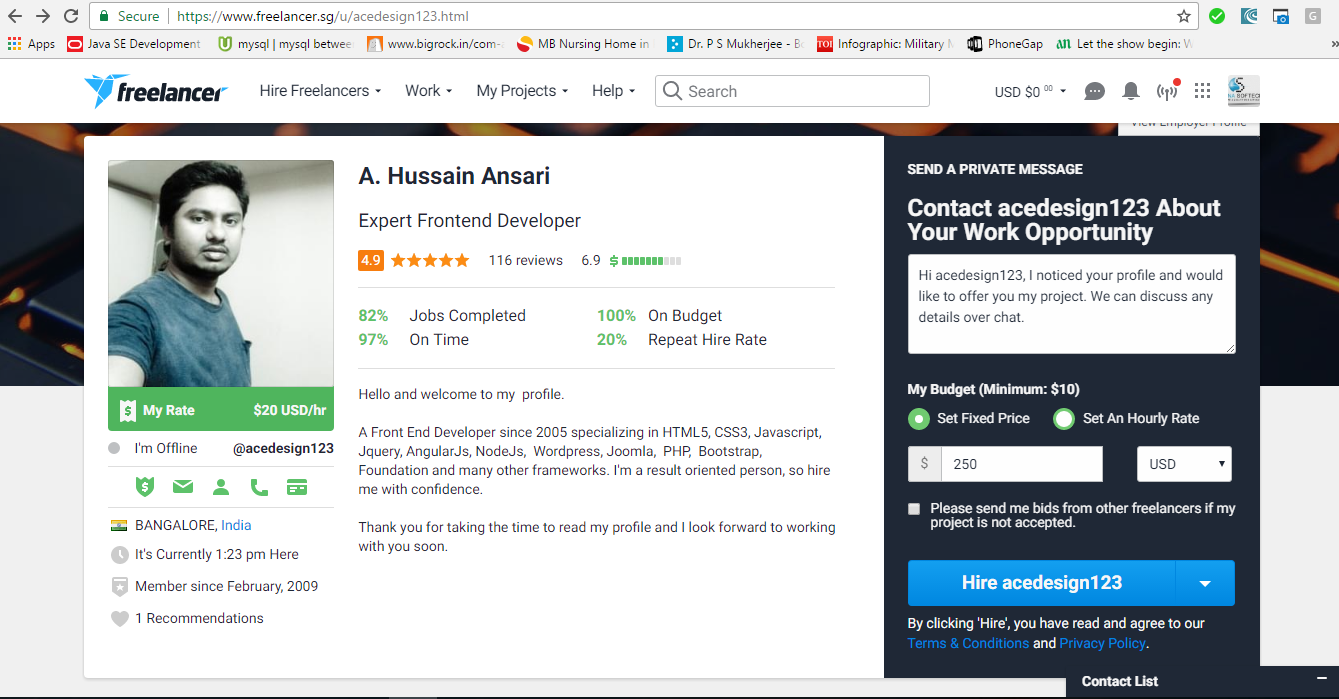Screen dimensions: 1339x699
Task: Click the private message text box
Action: tap(1071, 304)
